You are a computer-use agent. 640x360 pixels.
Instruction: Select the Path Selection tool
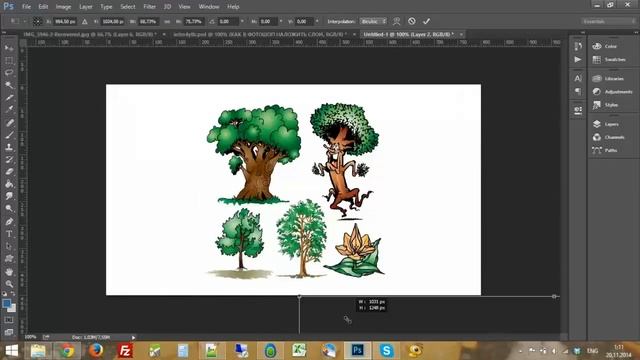[x=9, y=246]
